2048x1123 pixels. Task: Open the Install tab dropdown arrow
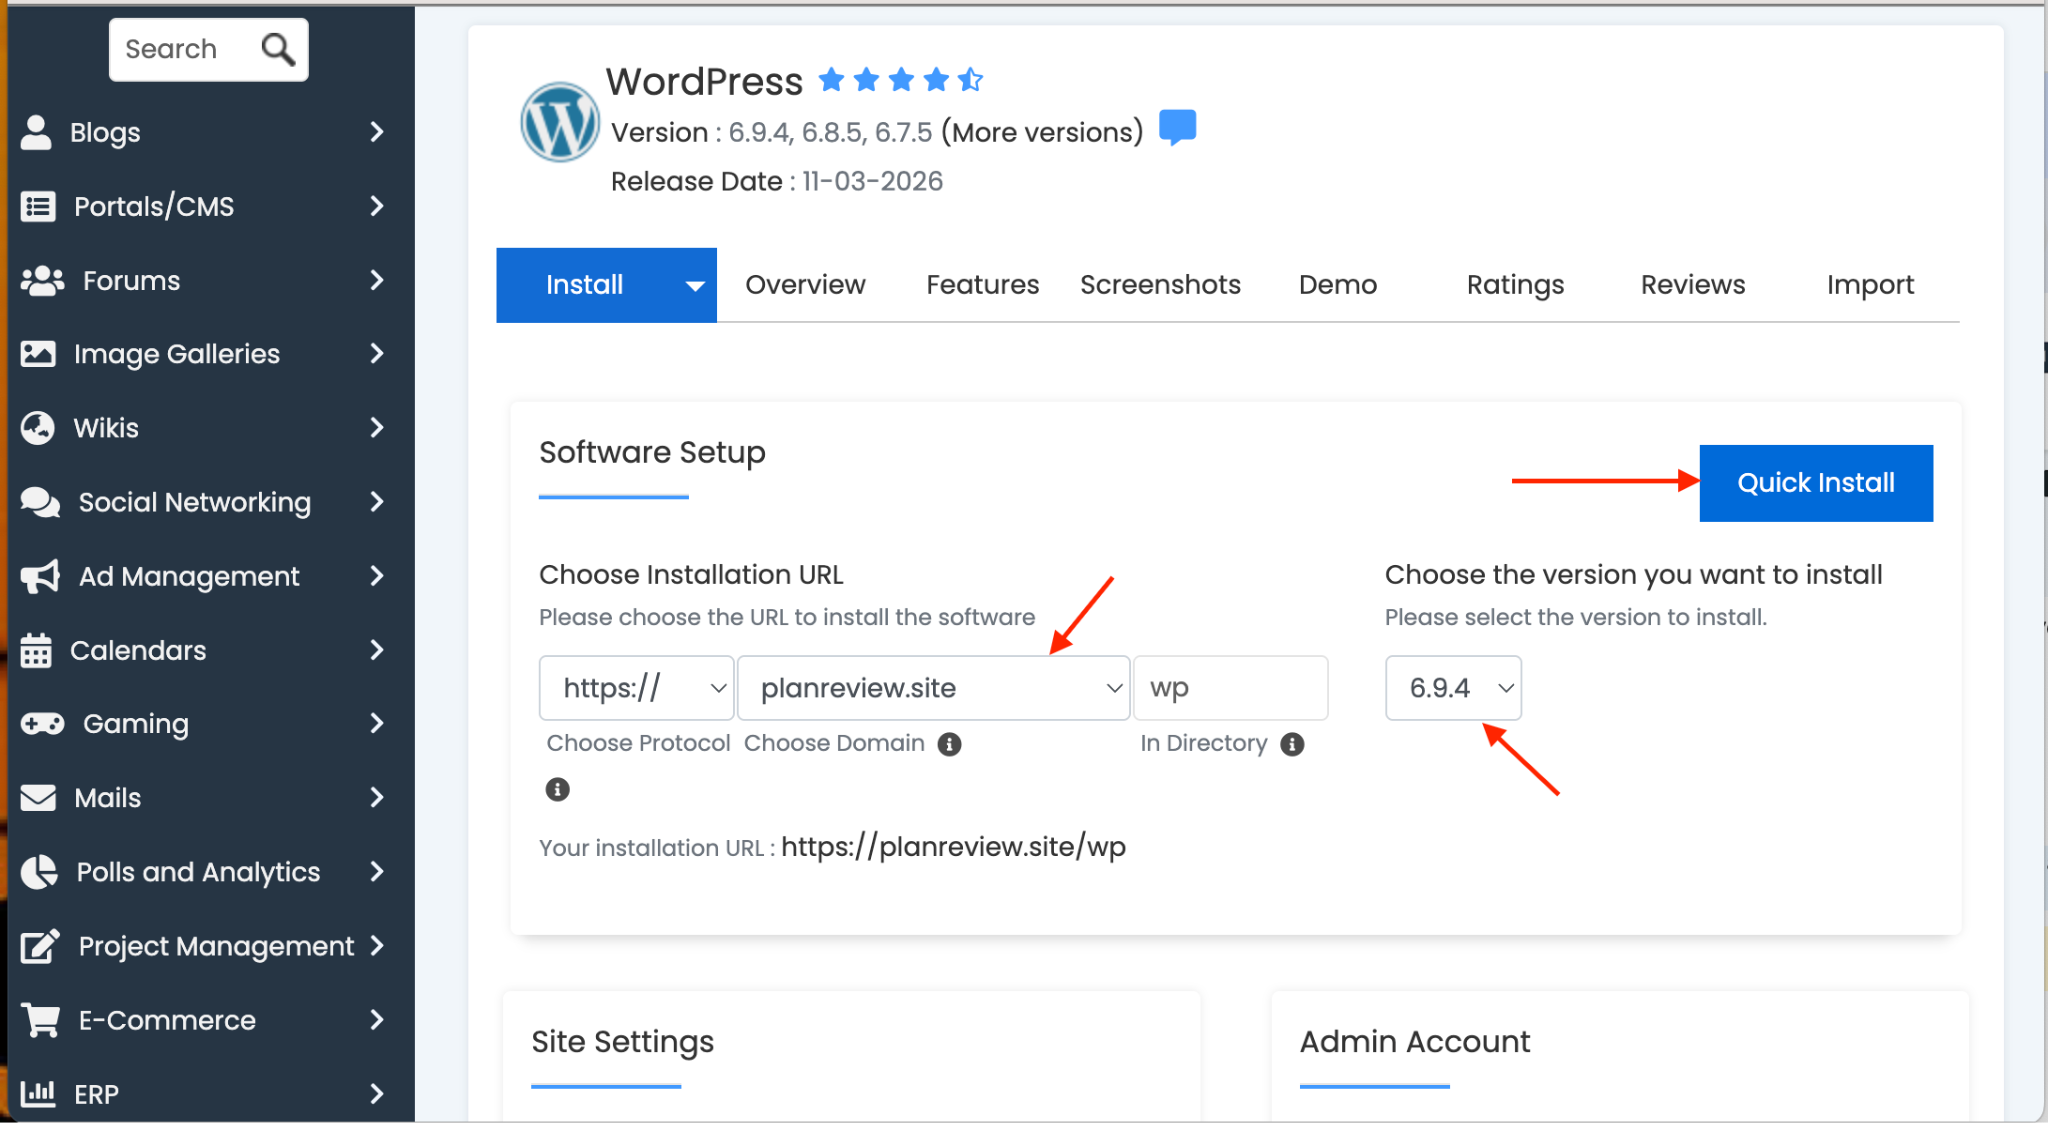tap(695, 286)
